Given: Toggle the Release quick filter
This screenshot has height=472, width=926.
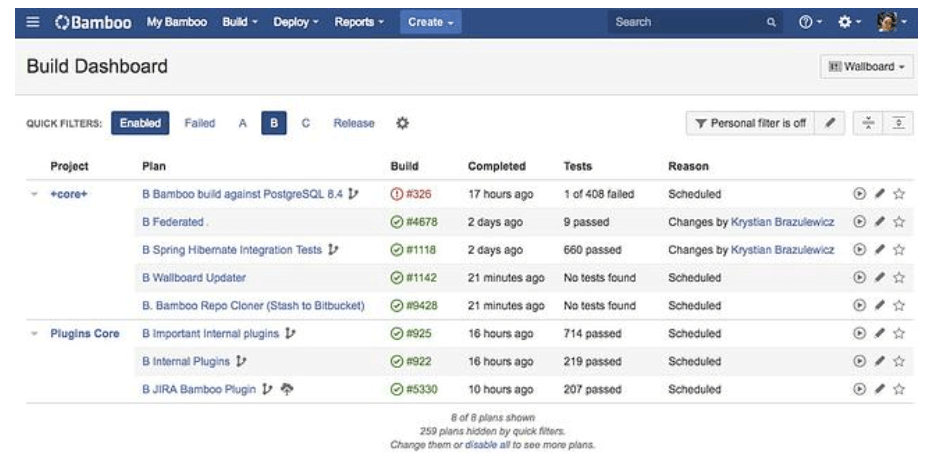Looking at the screenshot, I should point(354,123).
